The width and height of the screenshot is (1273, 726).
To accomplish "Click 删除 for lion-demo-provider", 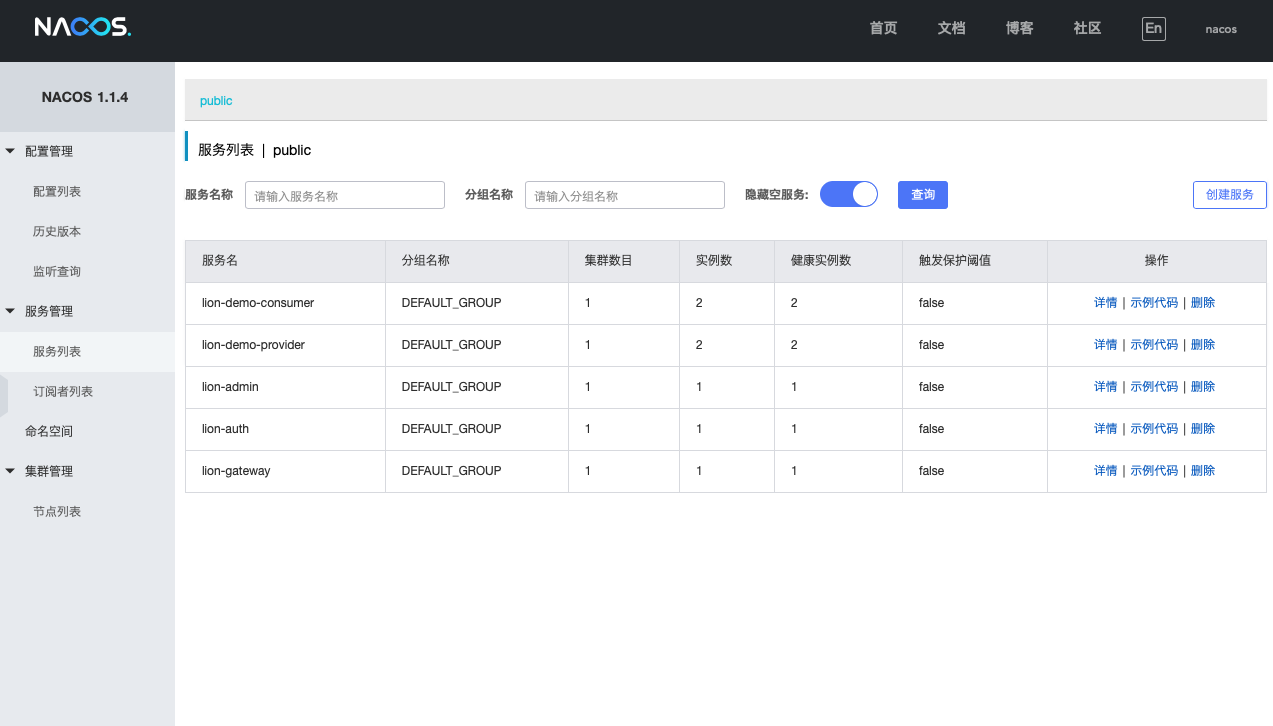I will click(1203, 345).
